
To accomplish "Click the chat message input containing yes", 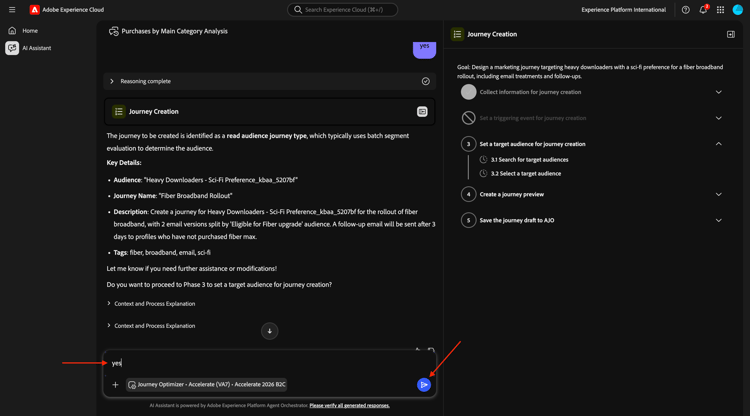I will pyautogui.click(x=269, y=363).
